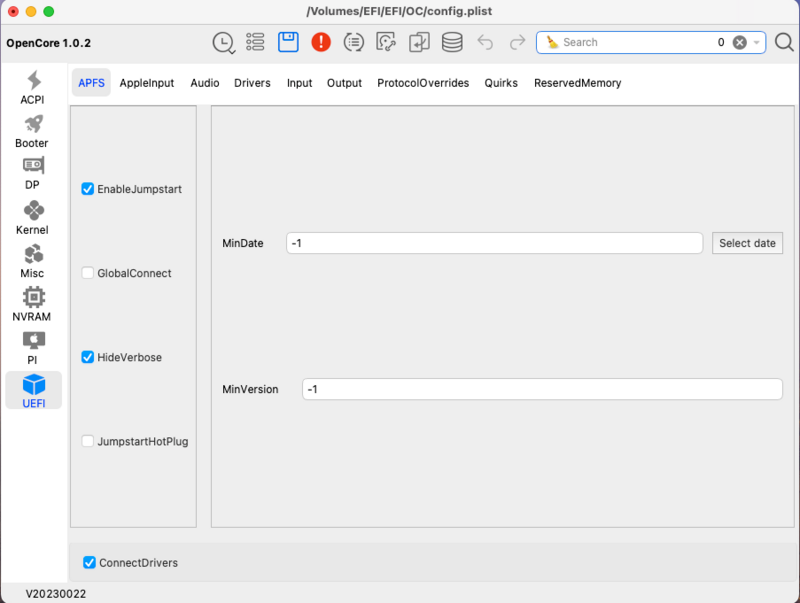The image size is (800, 603).
Task: Click the Select date button
Action: point(747,243)
